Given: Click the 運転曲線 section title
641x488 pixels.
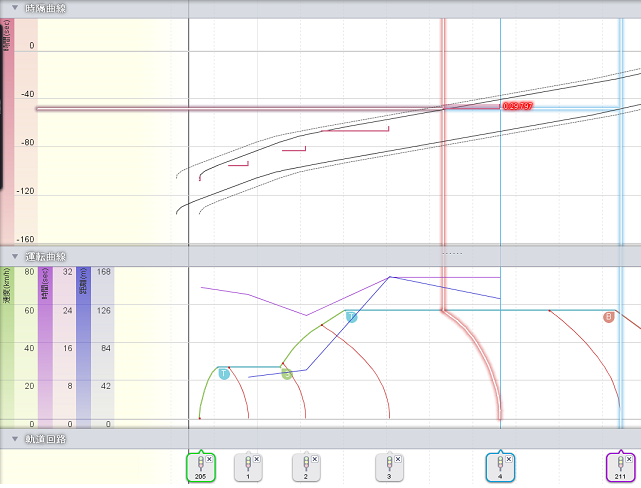Looking at the screenshot, I should [x=45, y=257].
